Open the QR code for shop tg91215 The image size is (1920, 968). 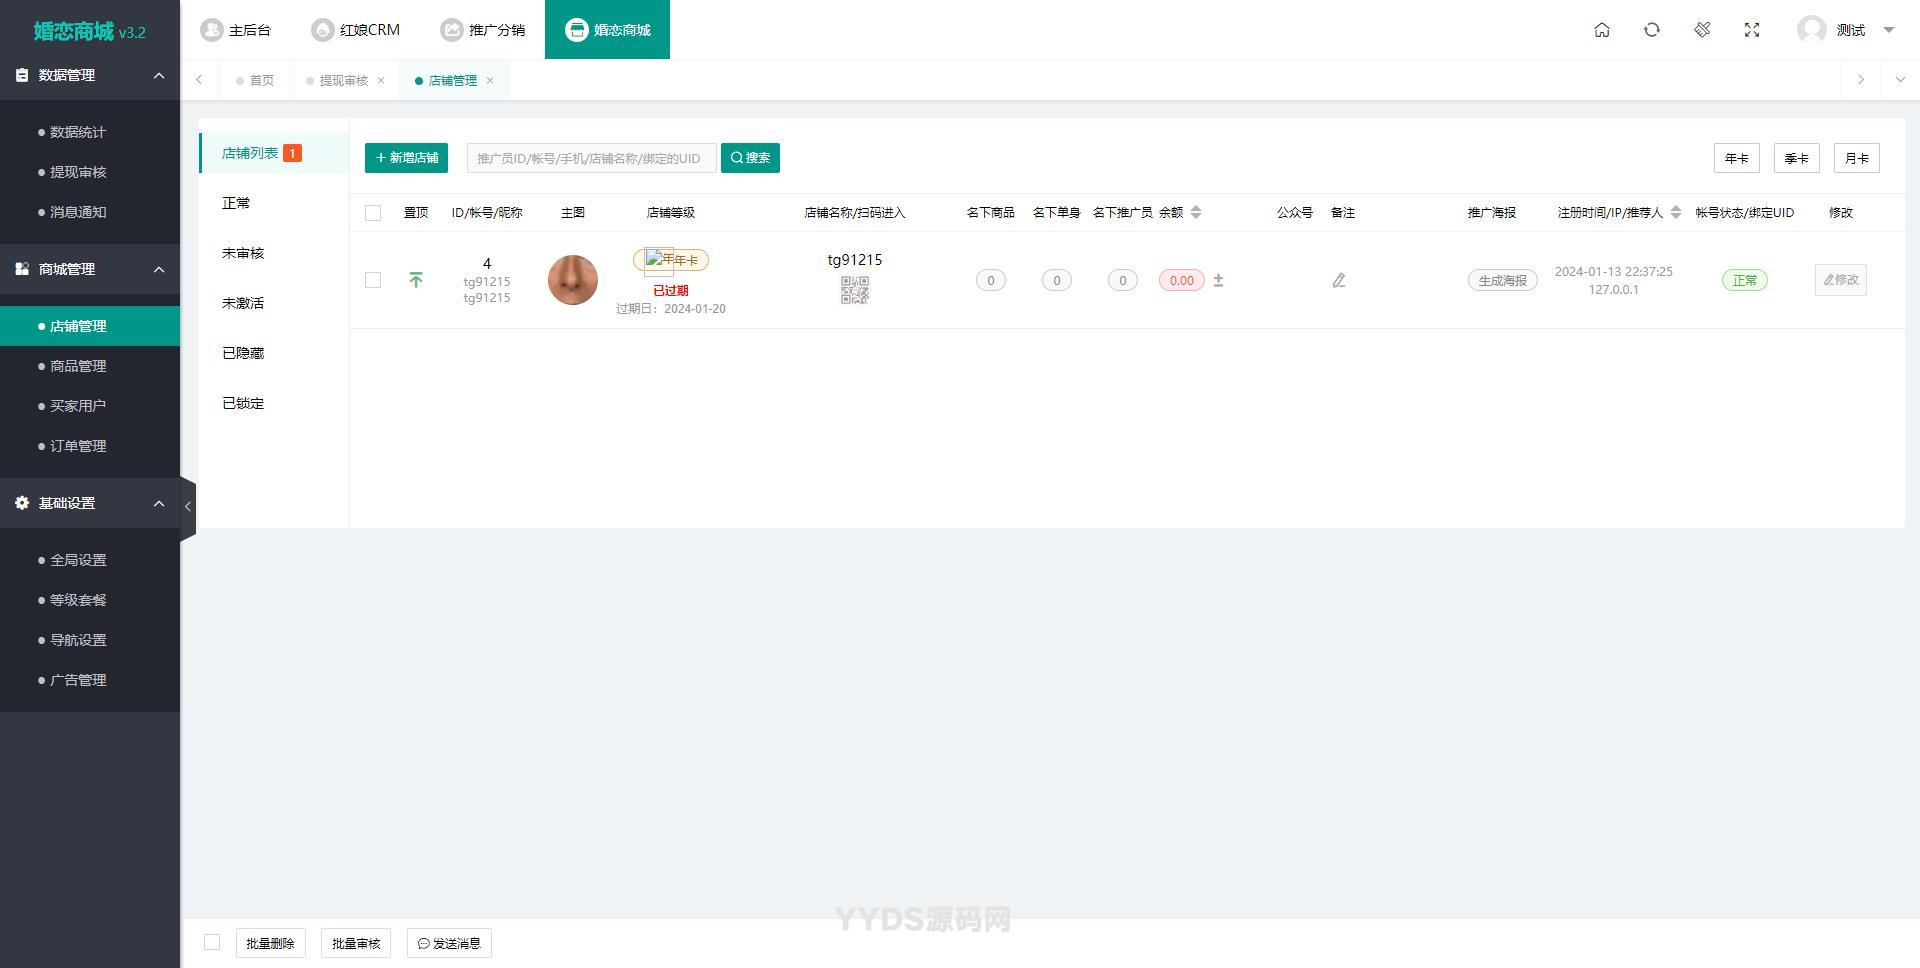tap(855, 290)
